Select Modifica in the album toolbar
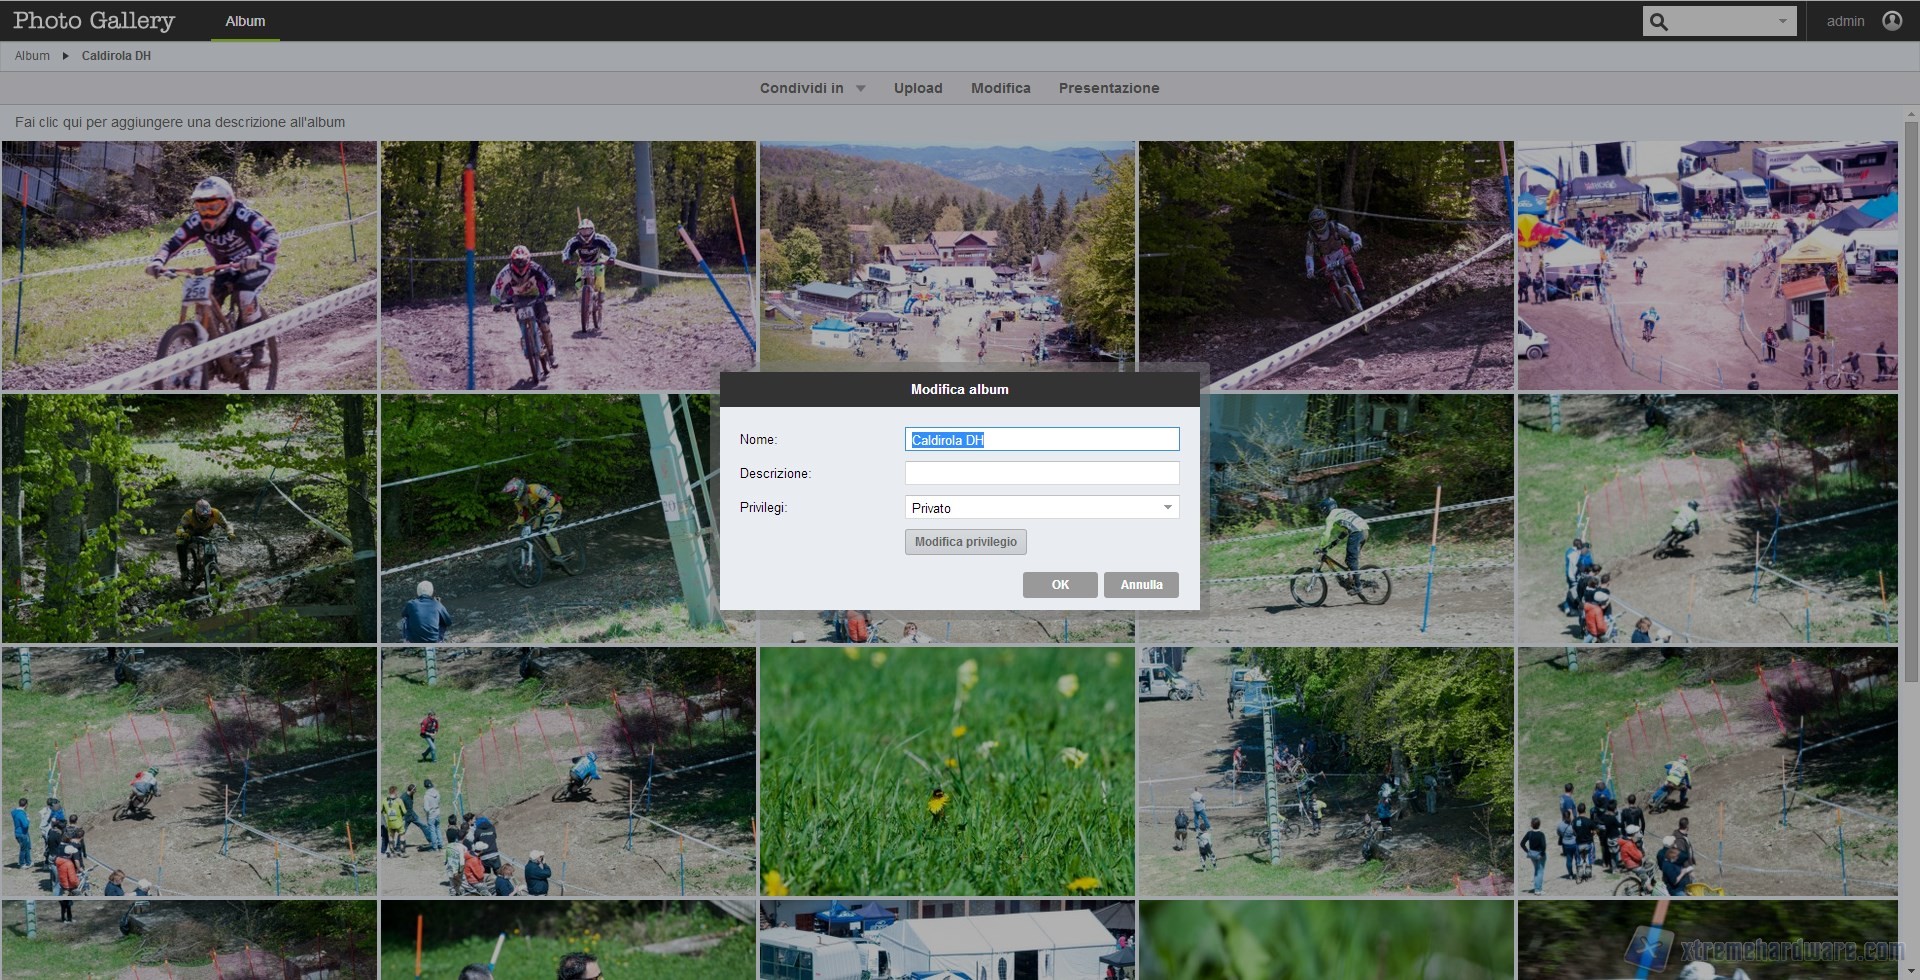The image size is (1920, 980). pyautogui.click(x=1000, y=88)
